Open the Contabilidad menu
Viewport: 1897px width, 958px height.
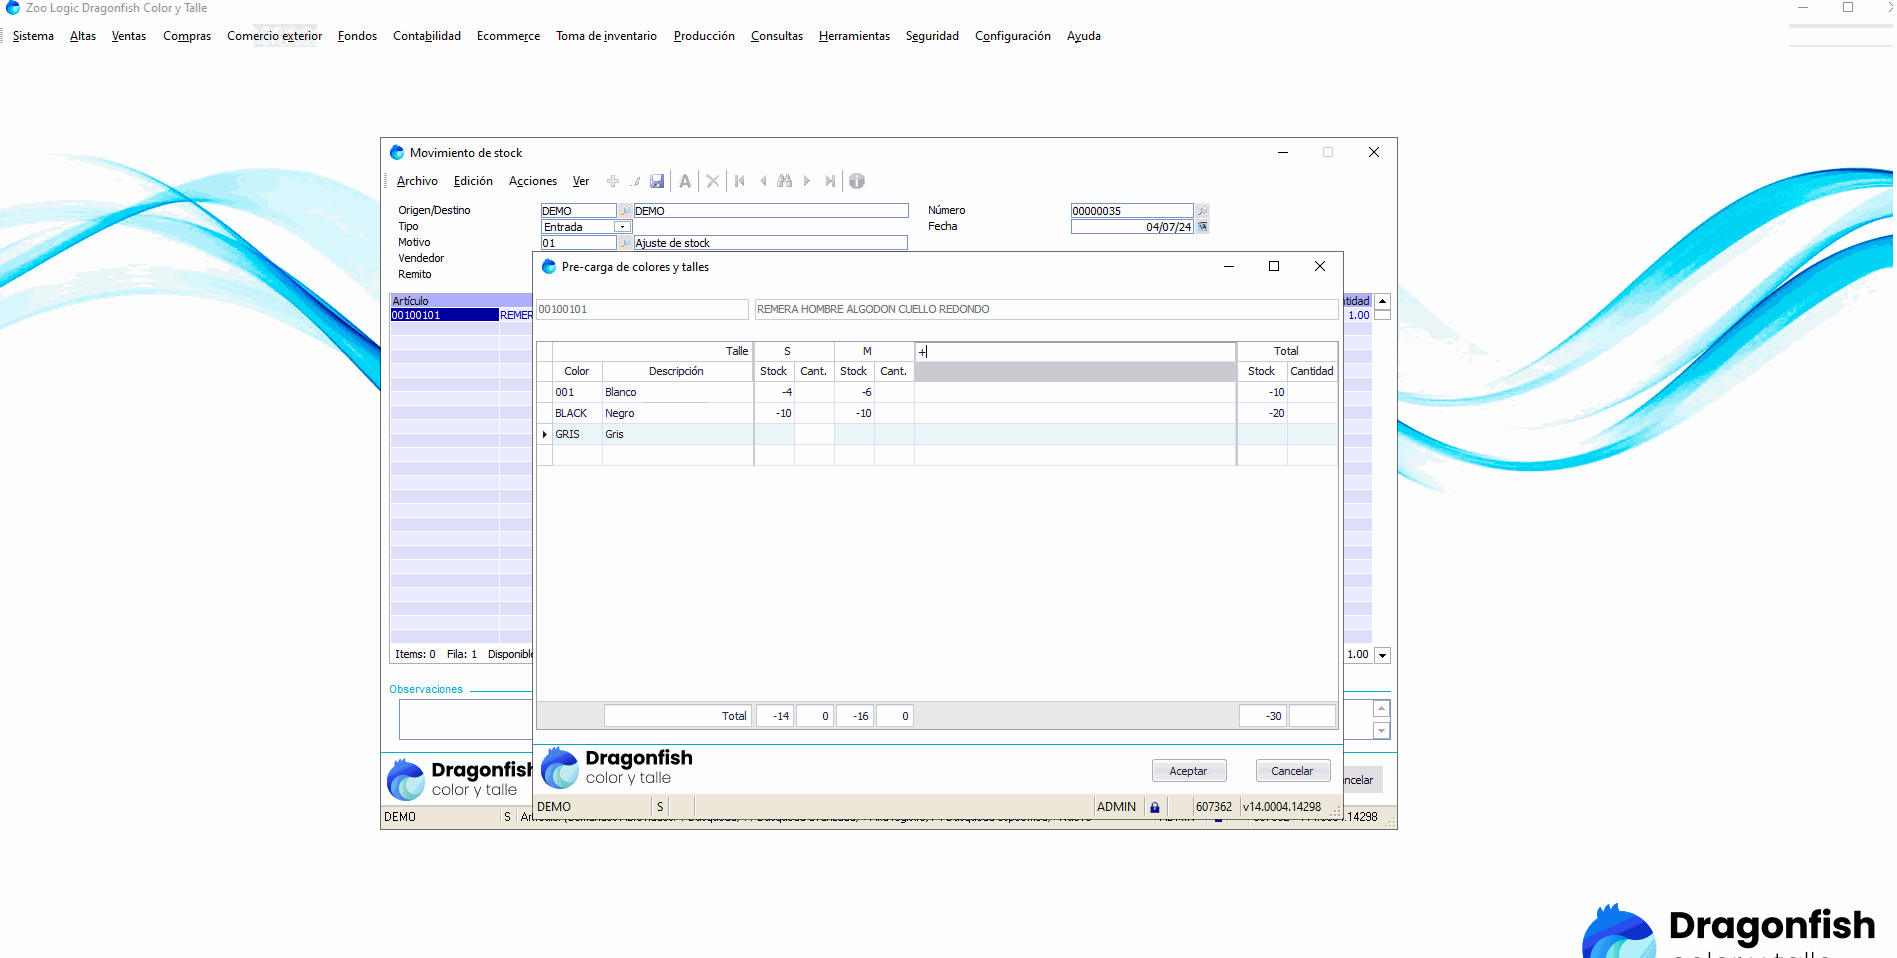[427, 36]
